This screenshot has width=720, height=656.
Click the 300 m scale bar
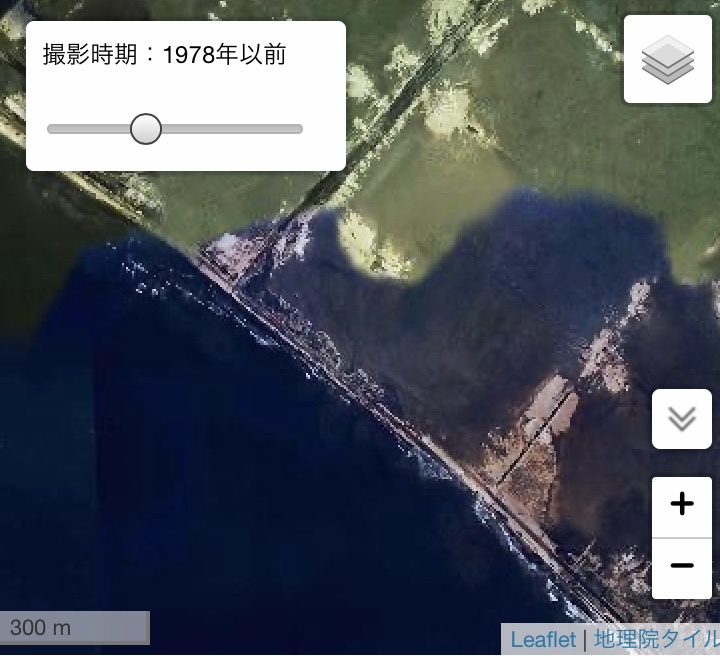coord(74,628)
